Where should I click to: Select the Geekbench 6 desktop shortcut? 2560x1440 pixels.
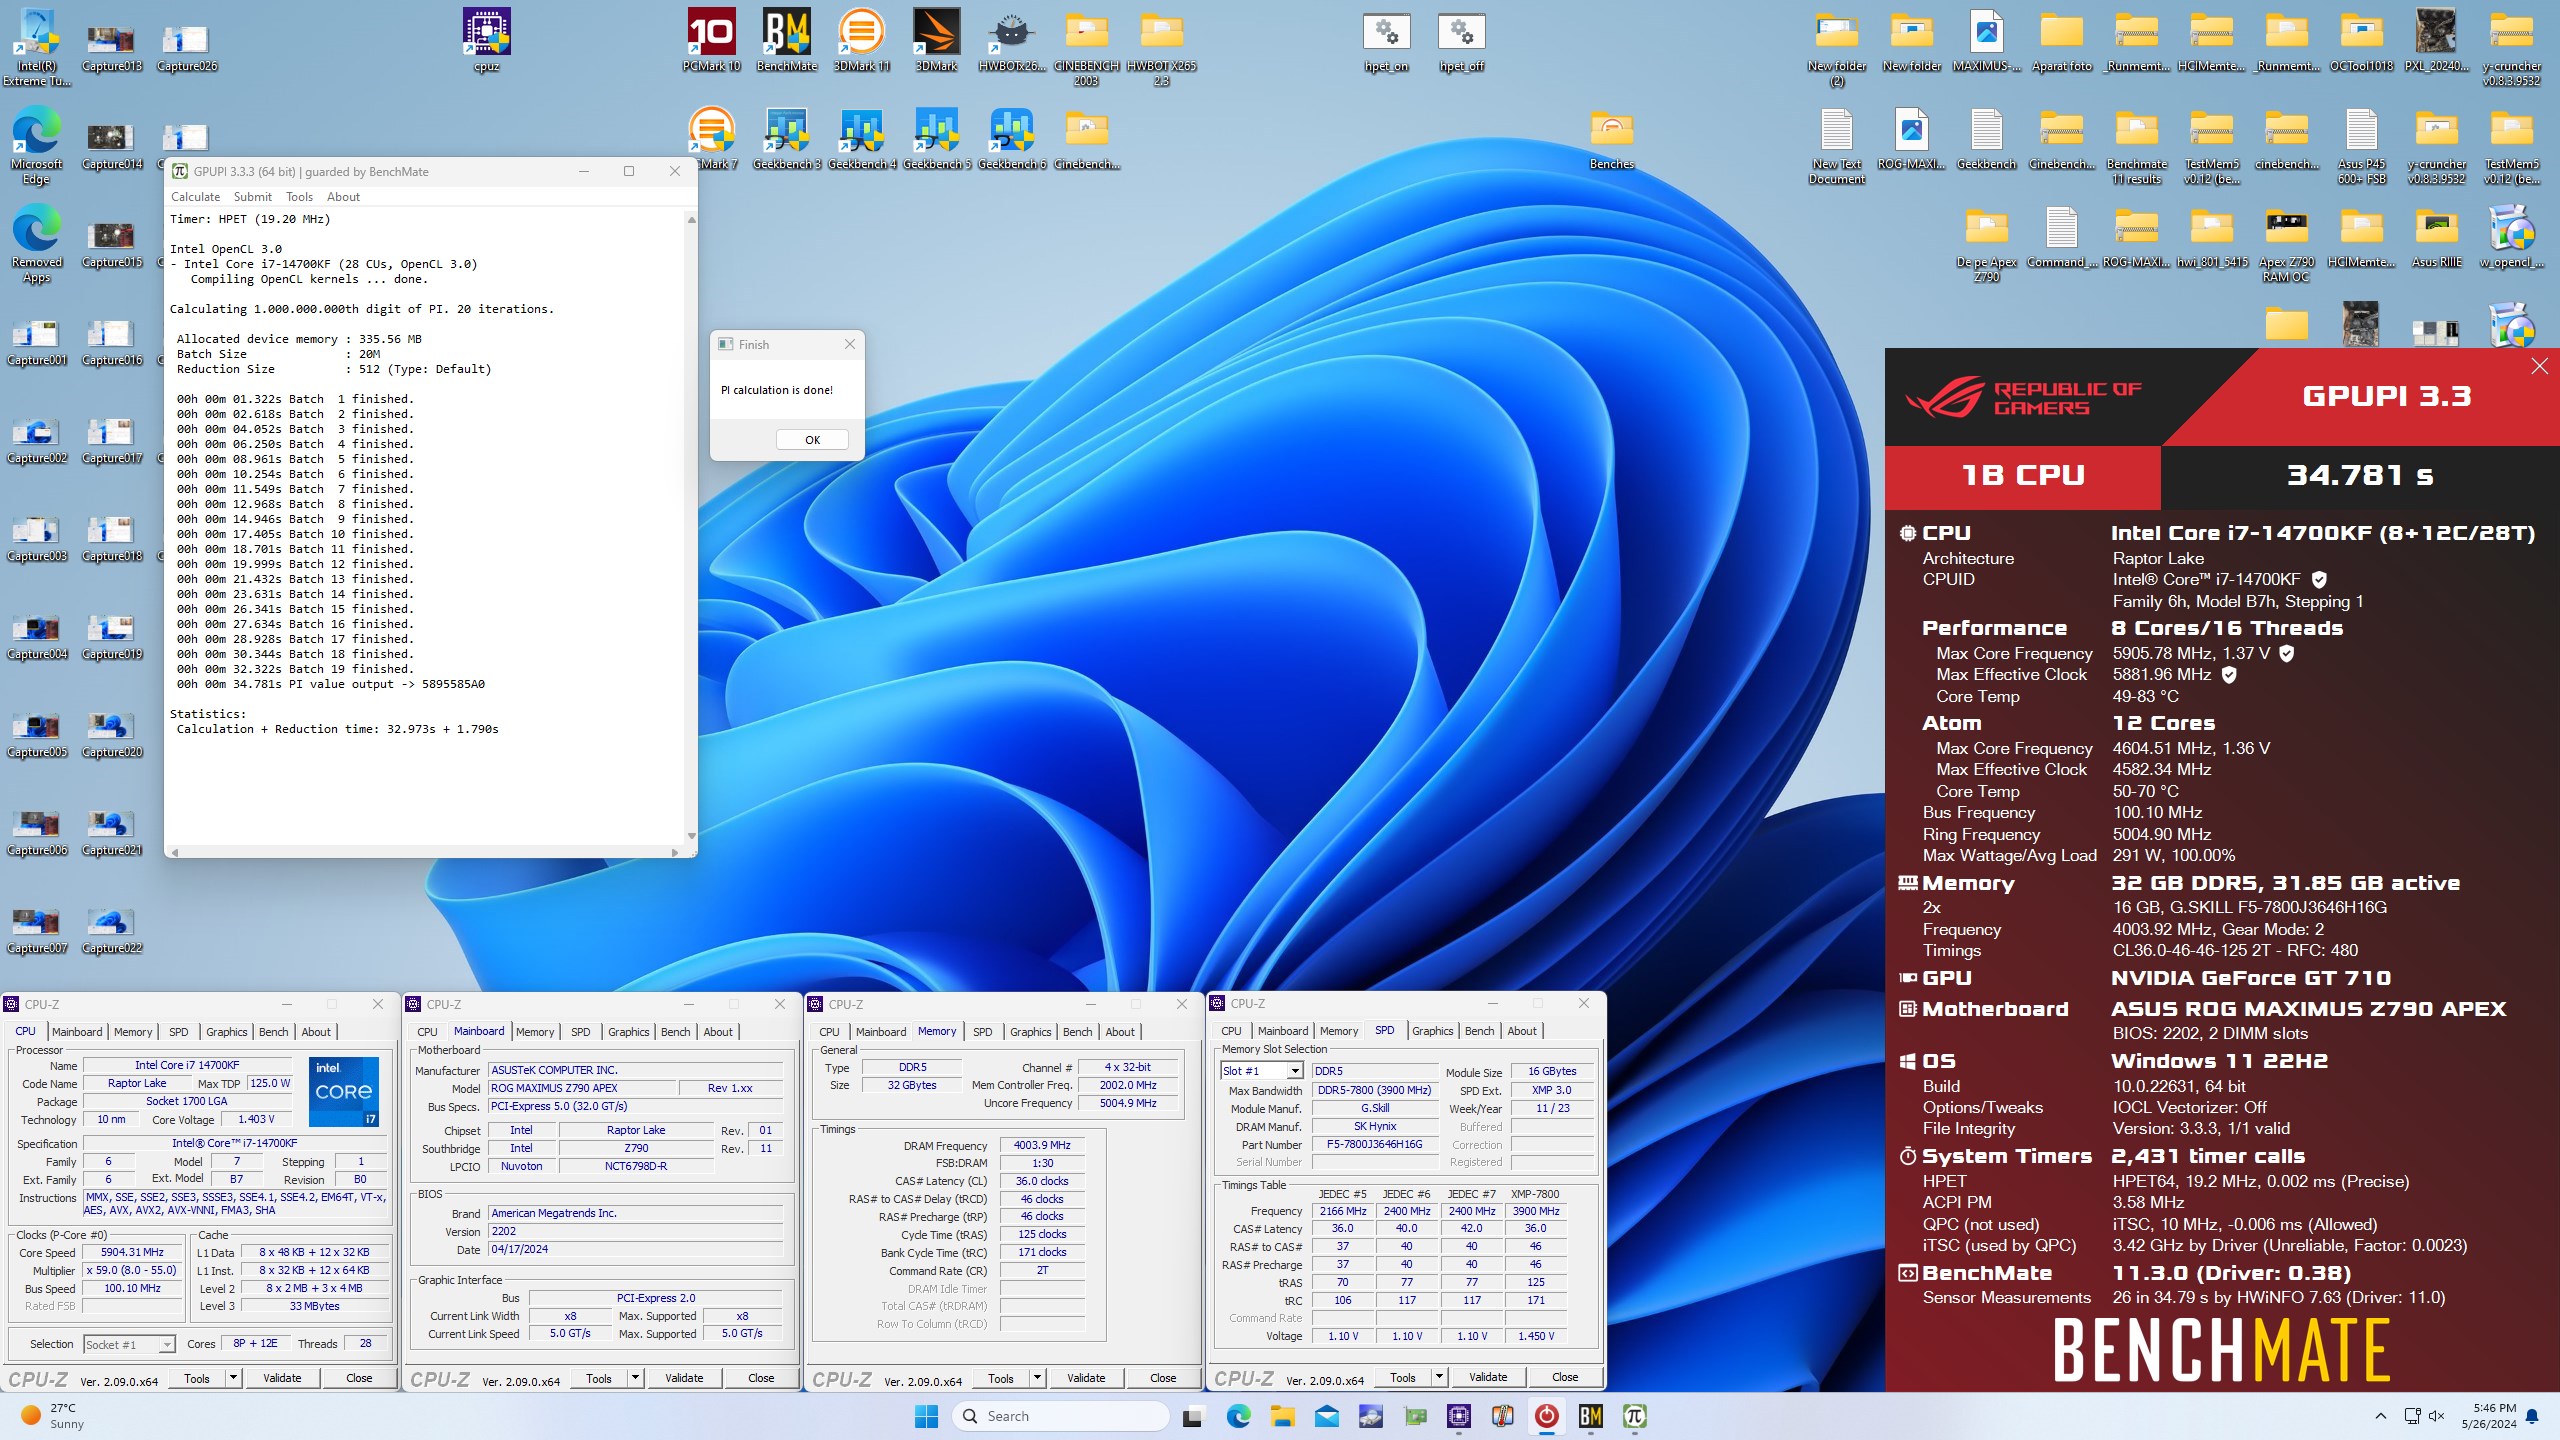pyautogui.click(x=1011, y=138)
